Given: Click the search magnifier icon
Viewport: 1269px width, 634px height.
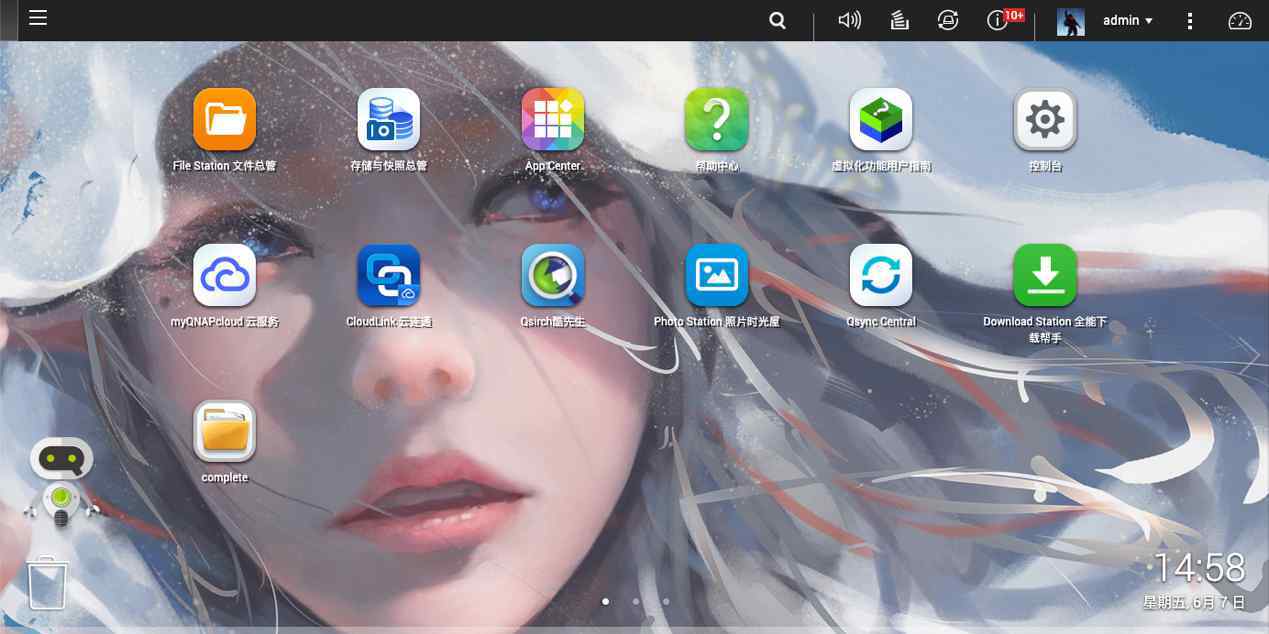Looking at the screenshot, I should (777, 20).
